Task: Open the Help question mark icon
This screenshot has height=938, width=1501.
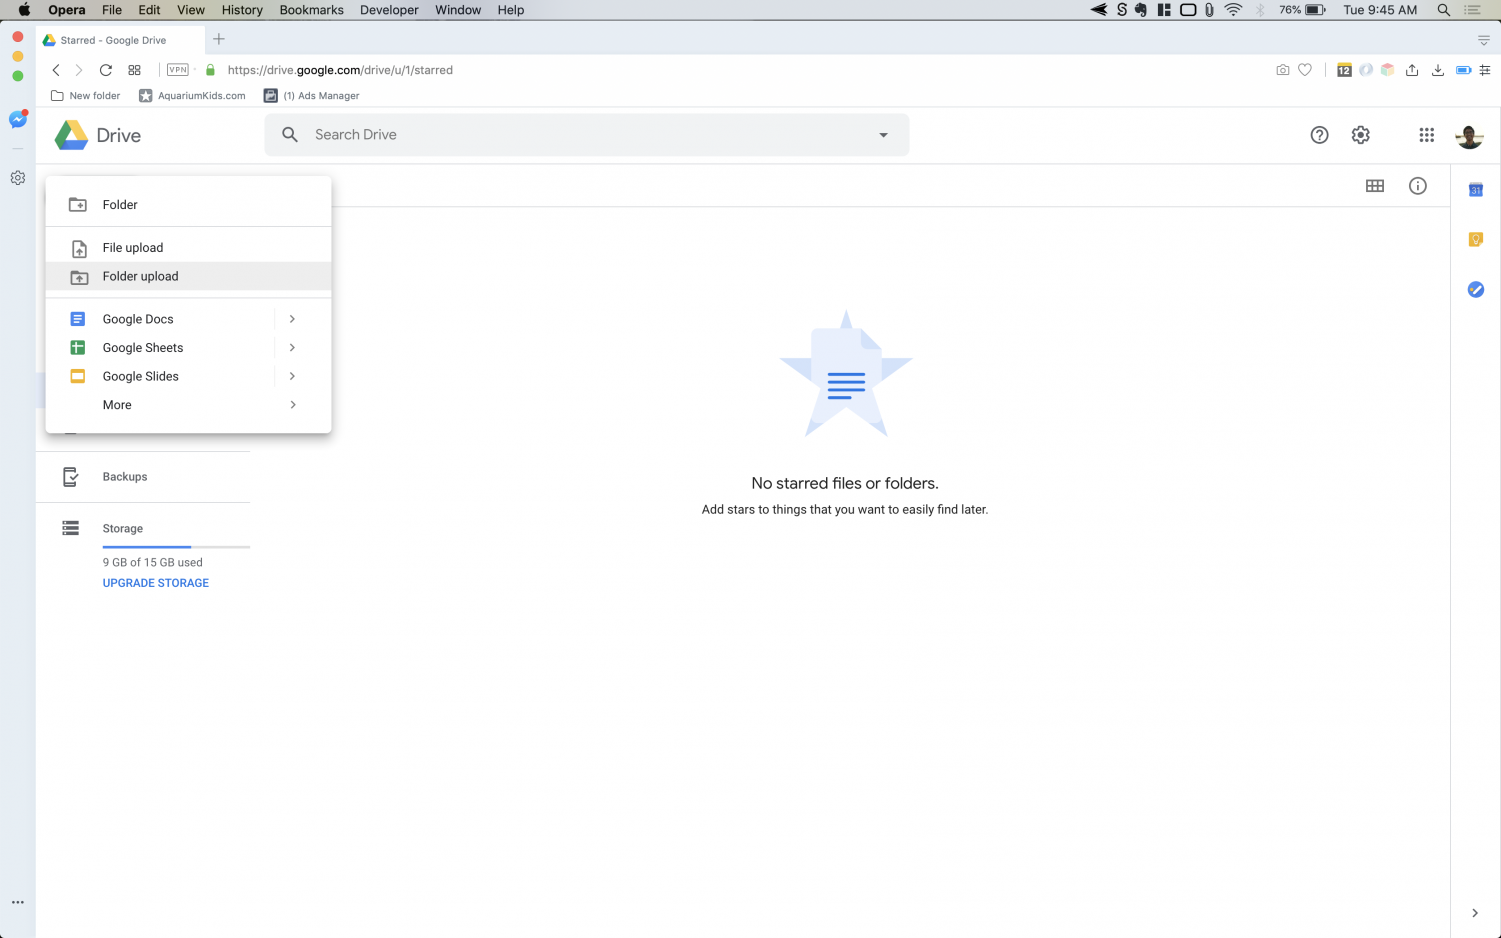Action: click(x=1319, y=135)
